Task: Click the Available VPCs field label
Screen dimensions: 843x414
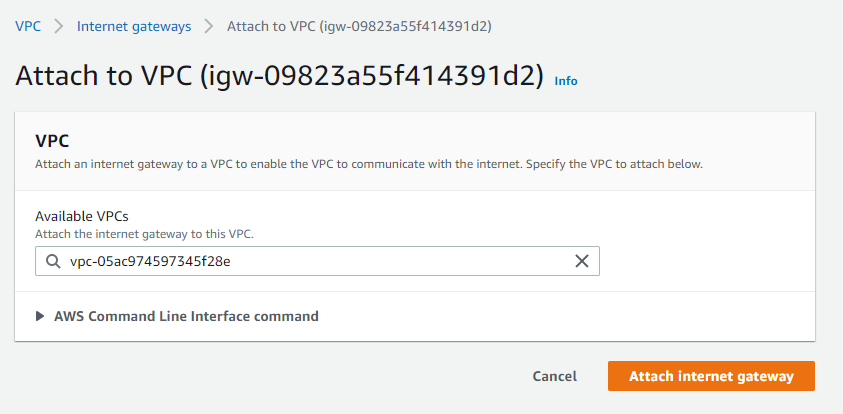Action: [x=82, y=216]
